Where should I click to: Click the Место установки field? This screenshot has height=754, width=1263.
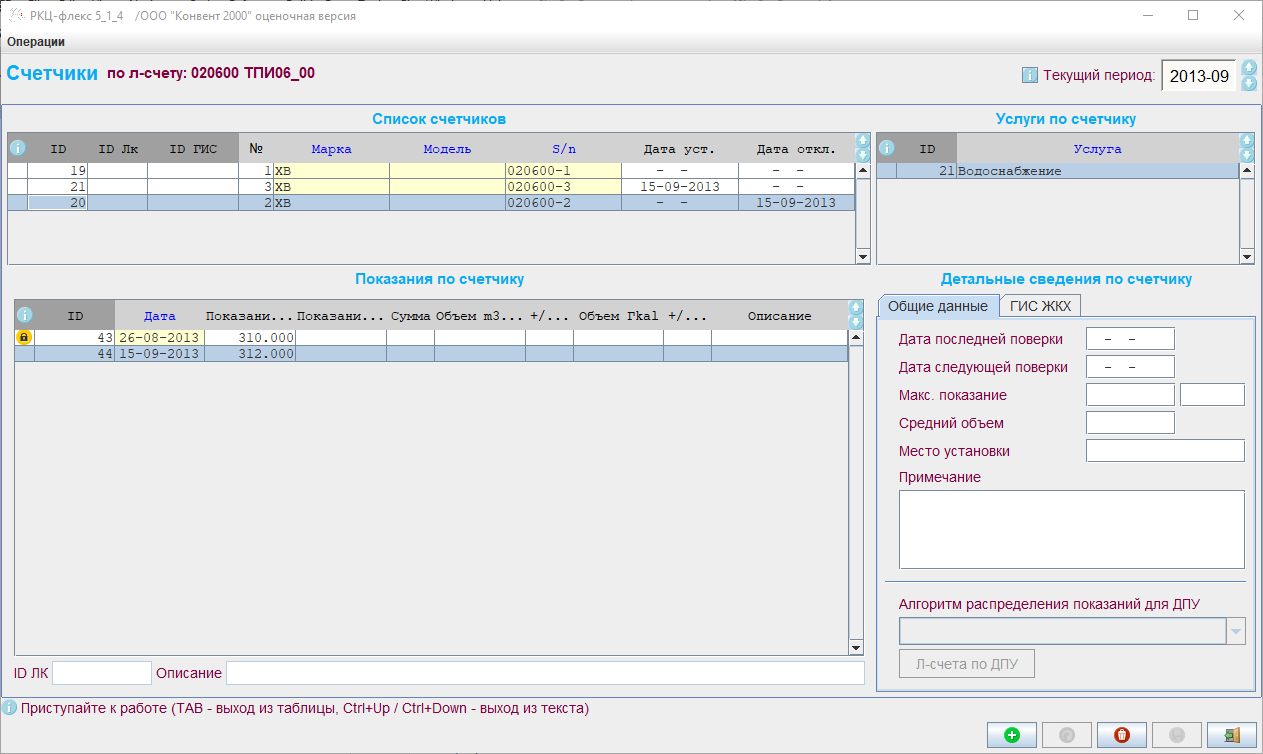tap(1165, 451)
